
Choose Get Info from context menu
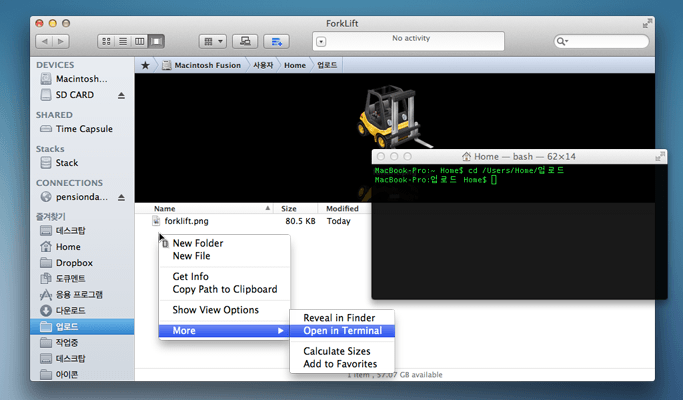[x=225, y=276]
